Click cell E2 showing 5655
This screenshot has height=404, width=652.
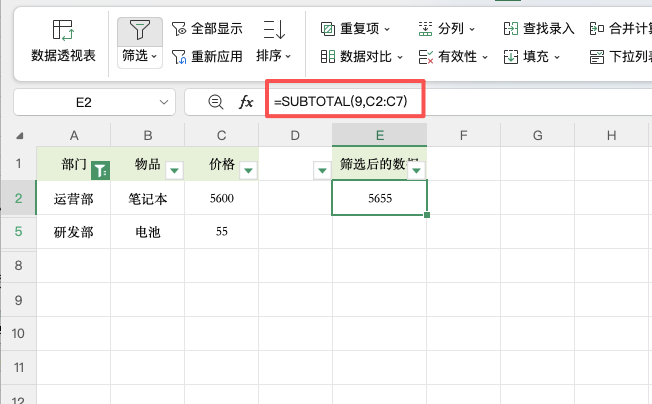(x=380, y=198)
